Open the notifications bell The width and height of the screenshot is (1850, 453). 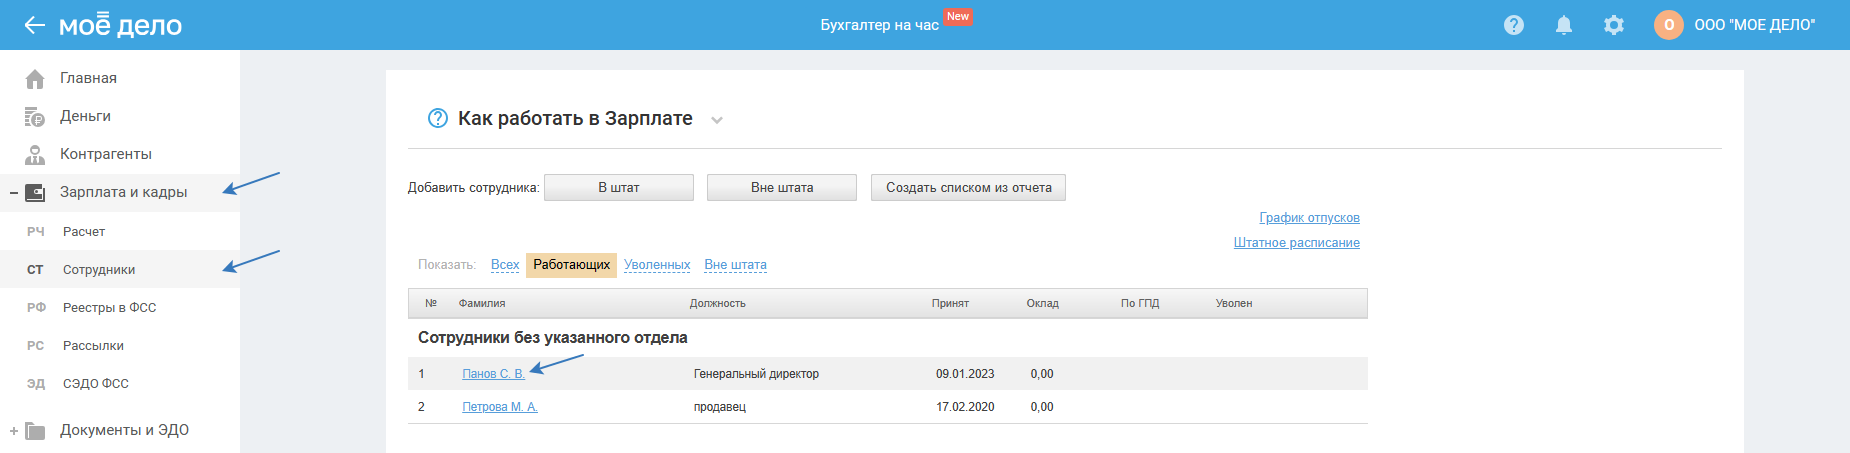point(1564,25)
